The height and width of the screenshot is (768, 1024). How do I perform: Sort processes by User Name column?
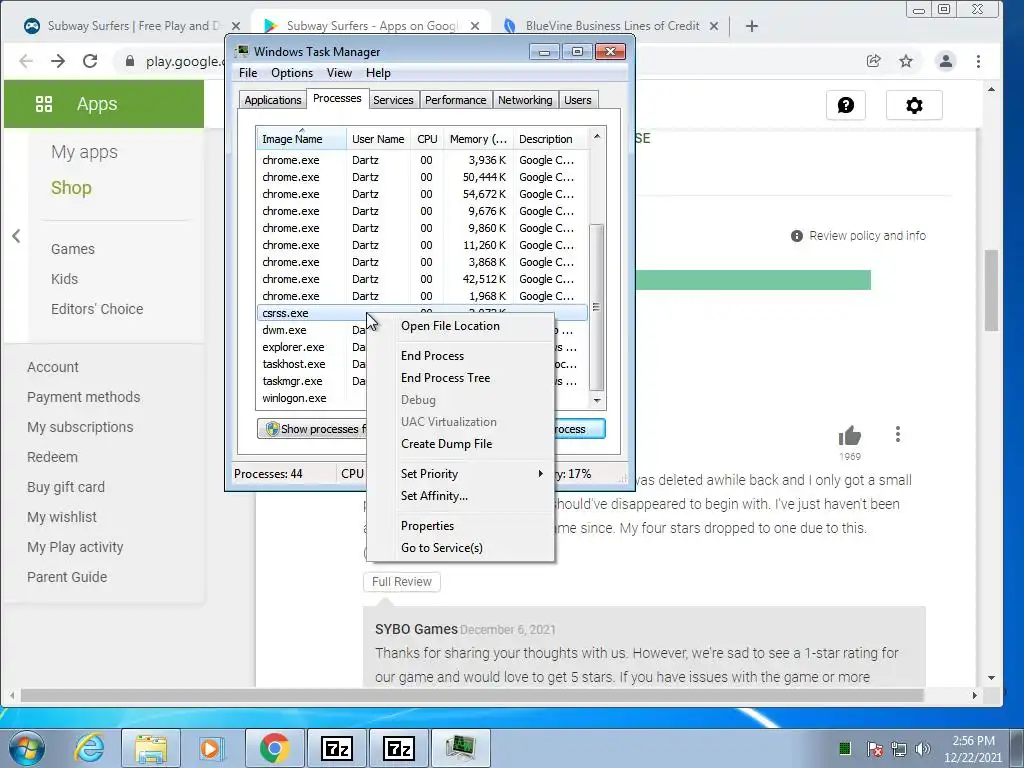(378, 139)
